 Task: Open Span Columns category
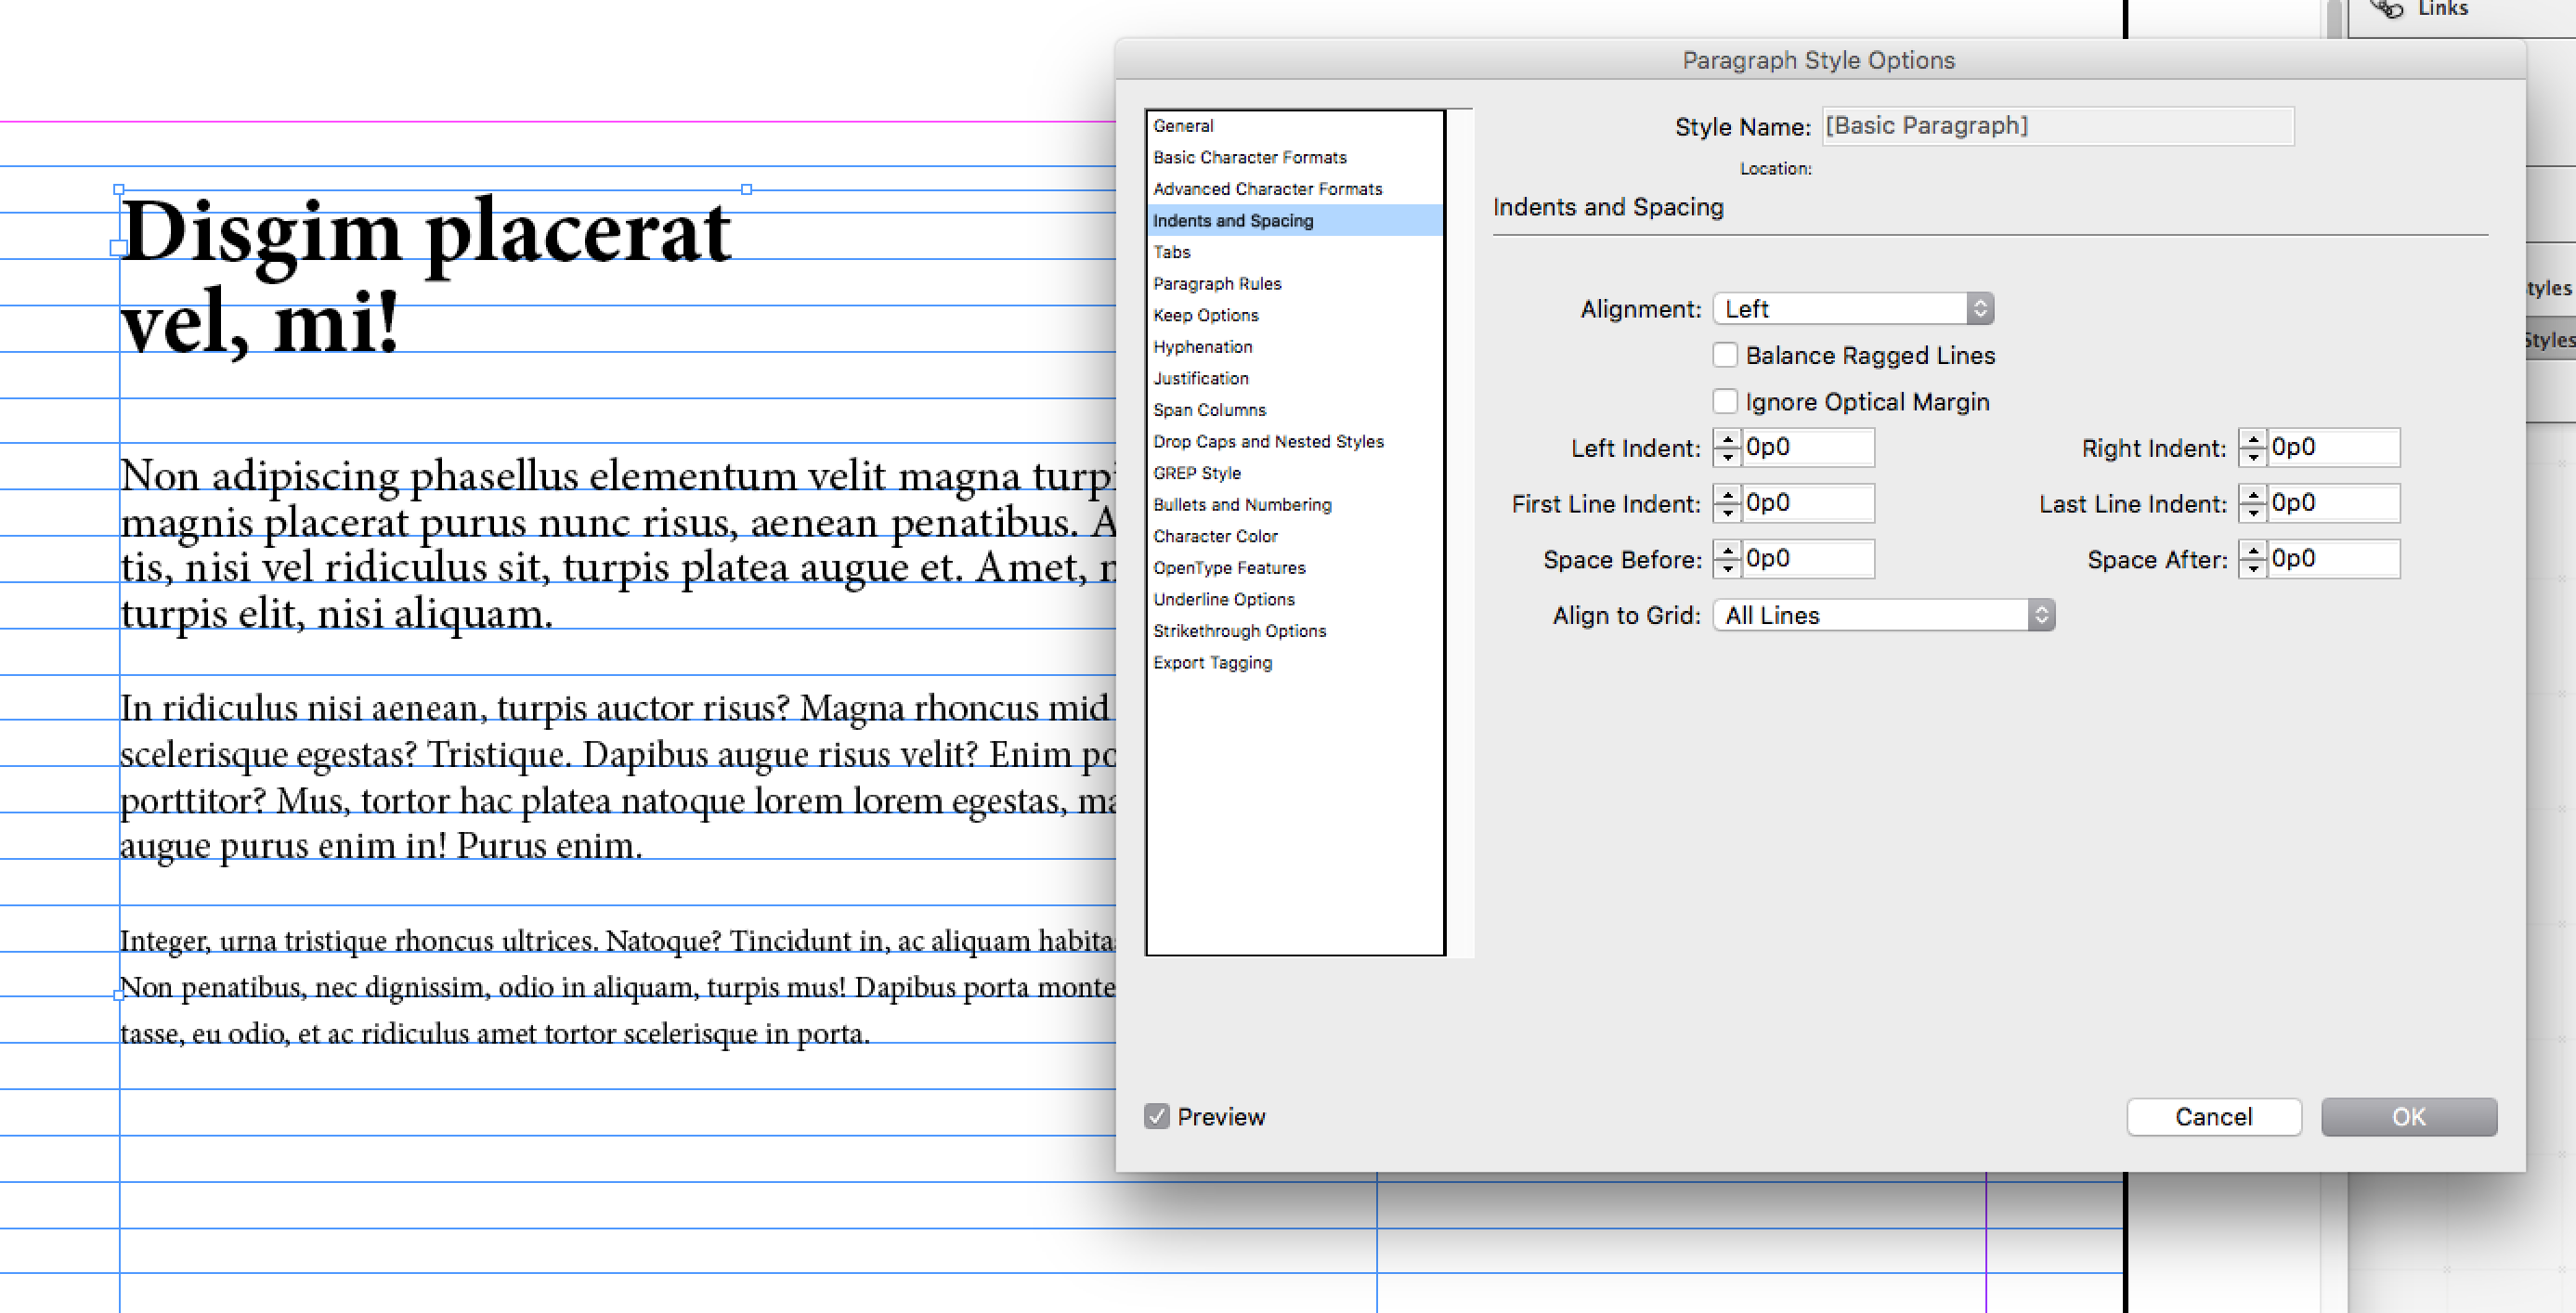coord(1294,410)
